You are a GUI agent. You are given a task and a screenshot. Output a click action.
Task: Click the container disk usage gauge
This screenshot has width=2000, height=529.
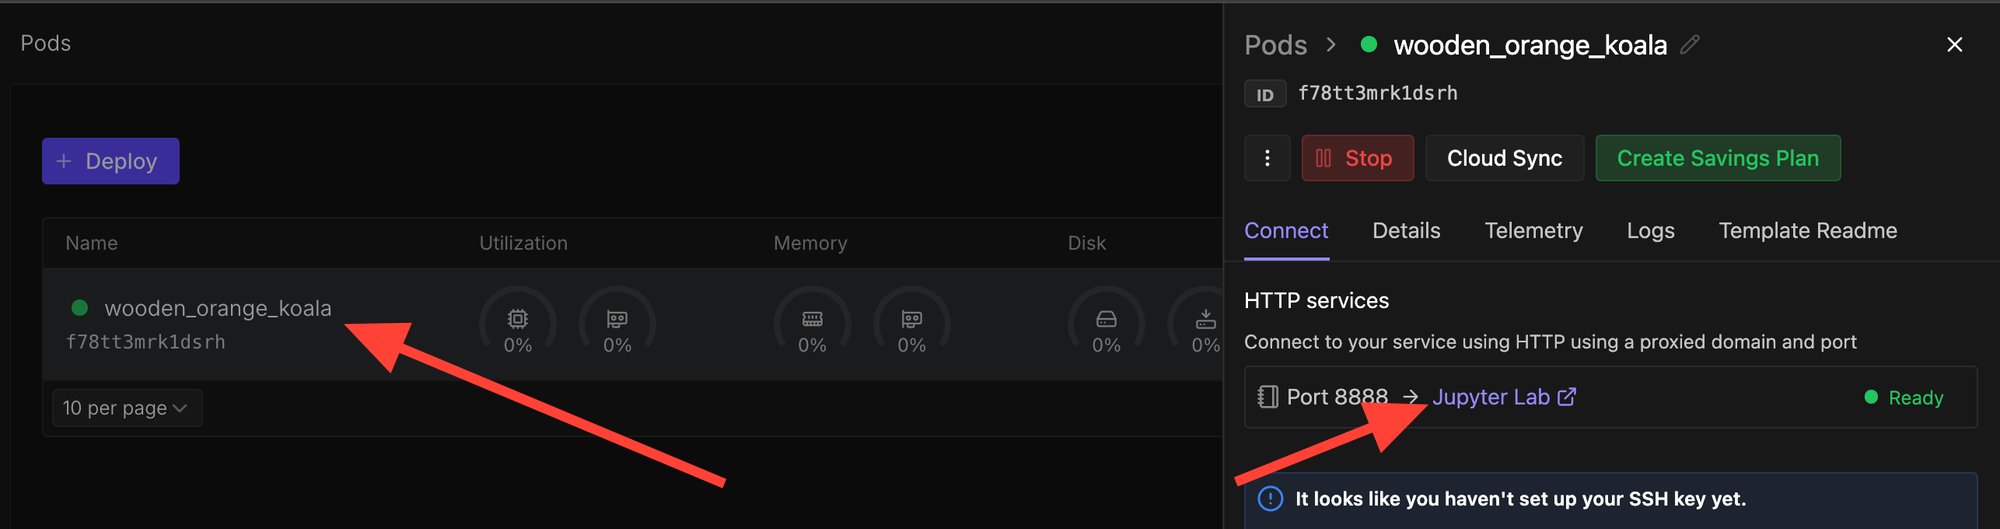point(1106,320)
